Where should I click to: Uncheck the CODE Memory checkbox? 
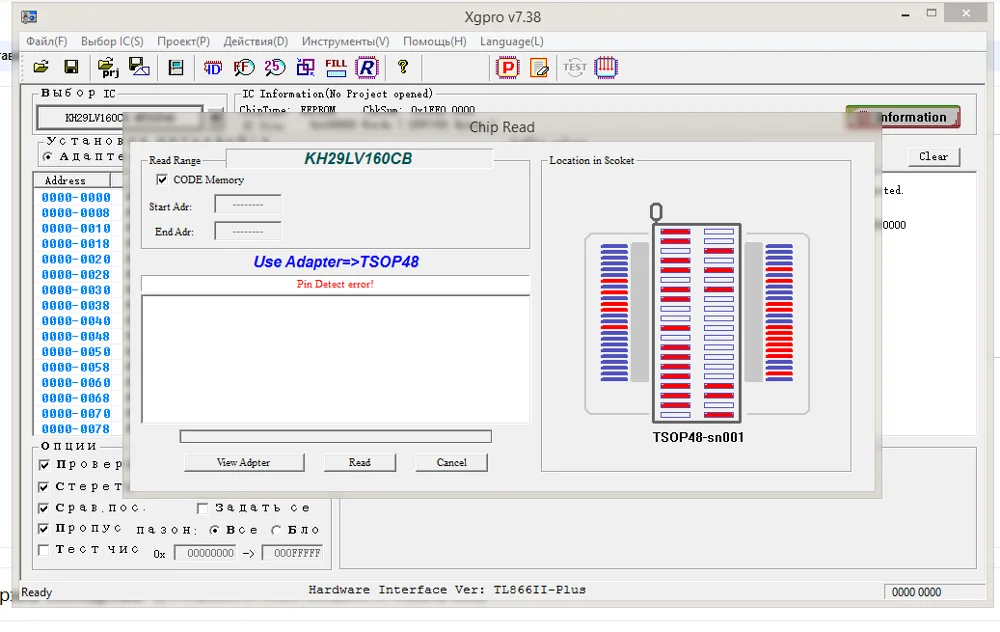point(162,180)
